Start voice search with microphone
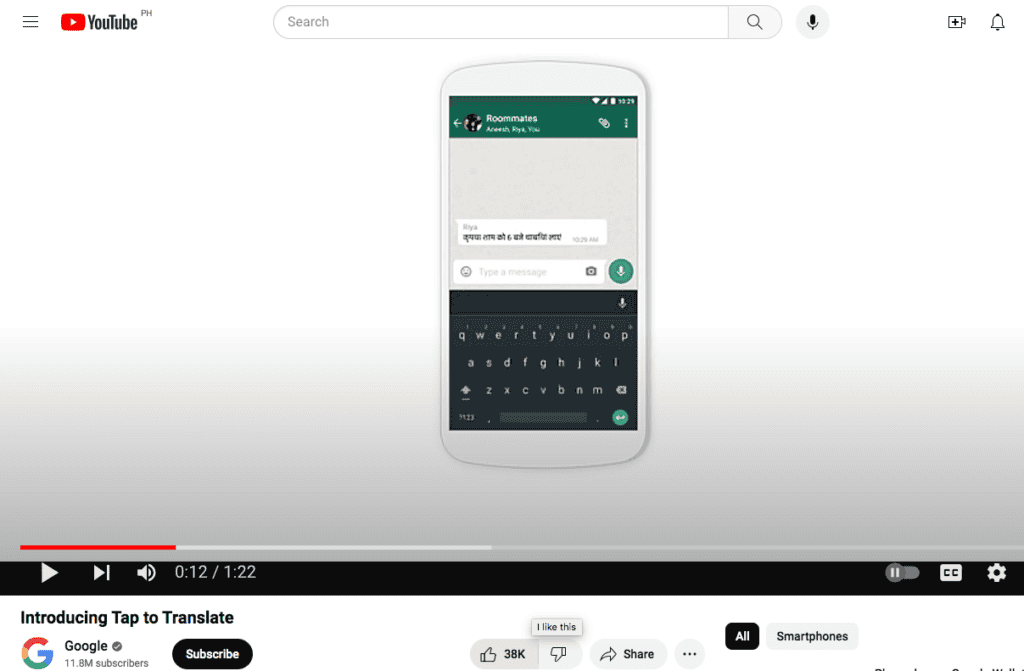The height and width of the screenshot is (671, 1024). tap(812, 22)
